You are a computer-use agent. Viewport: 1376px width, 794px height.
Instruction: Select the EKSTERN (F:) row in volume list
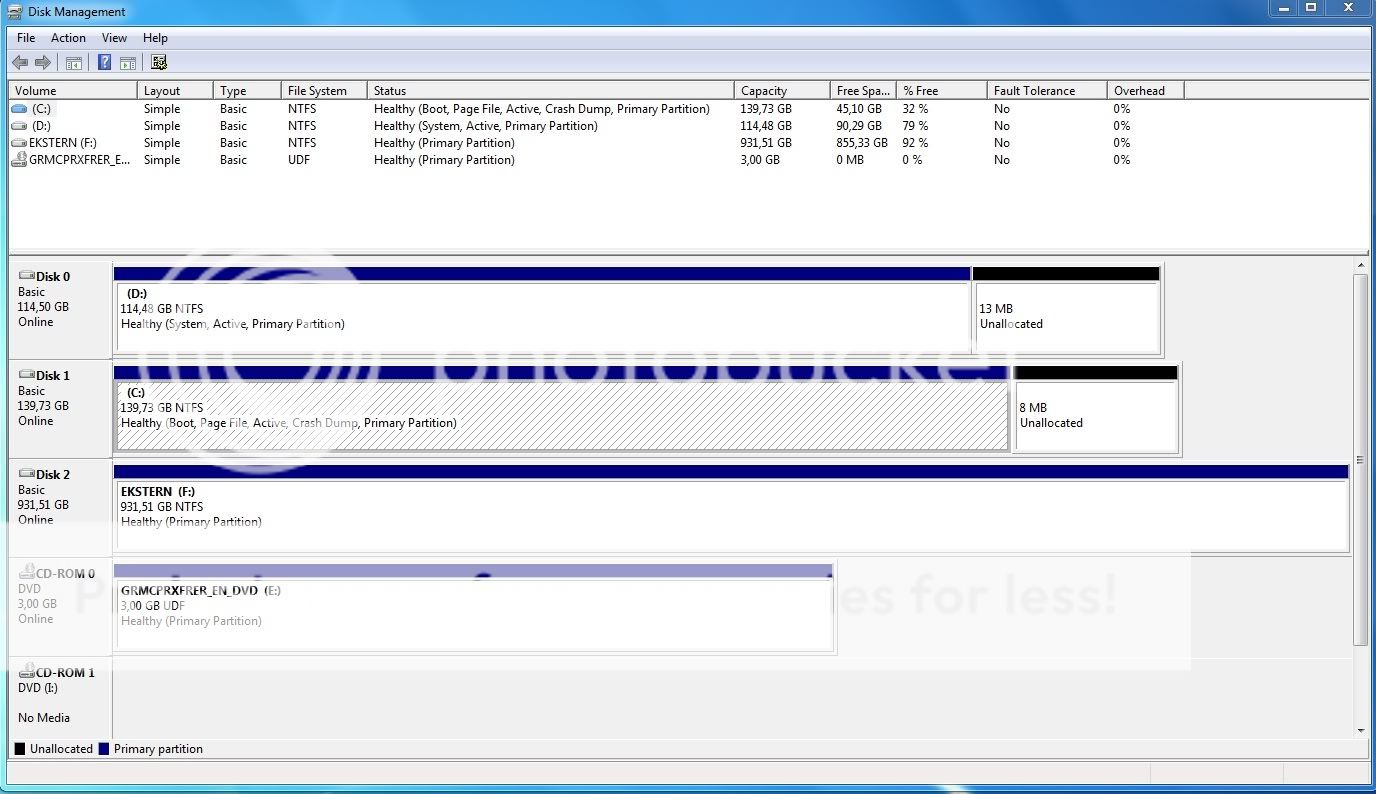[x=62, y=143]
